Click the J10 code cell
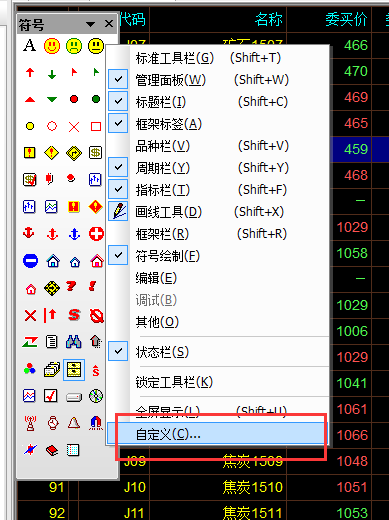This screenshot has width=389, height=520. click(135, 487)
